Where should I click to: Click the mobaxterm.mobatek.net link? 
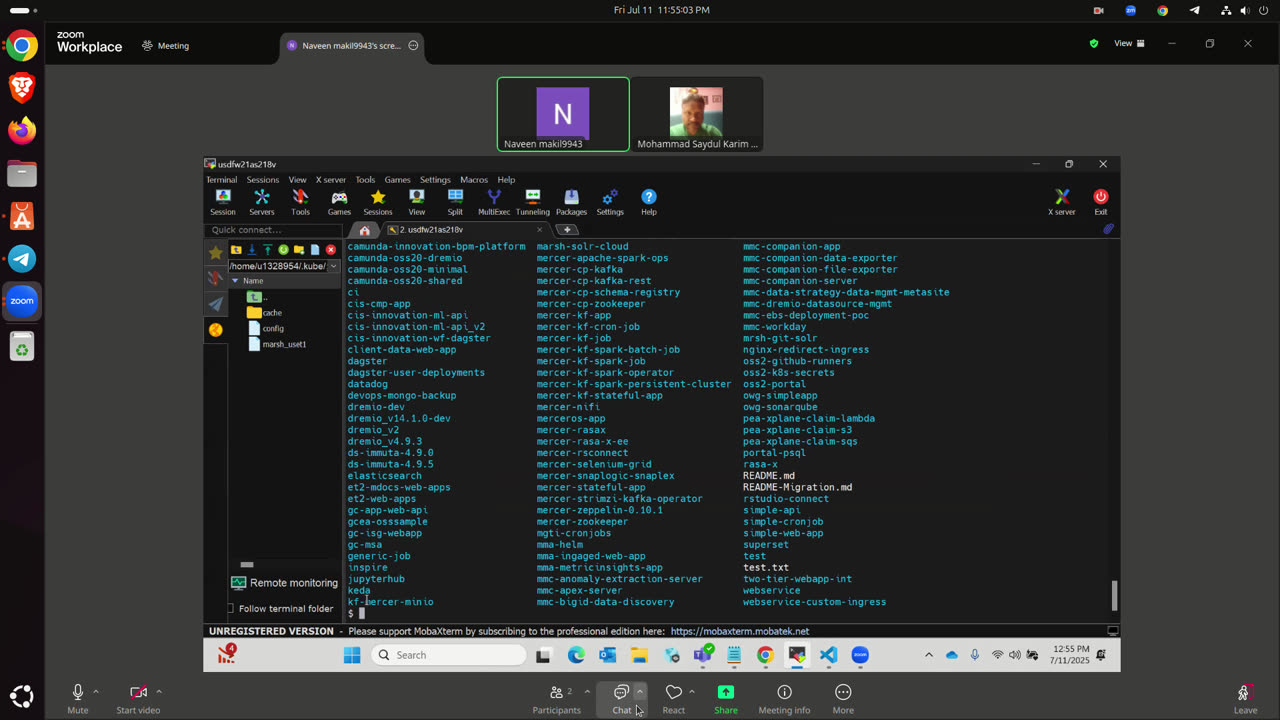(740, 631)
